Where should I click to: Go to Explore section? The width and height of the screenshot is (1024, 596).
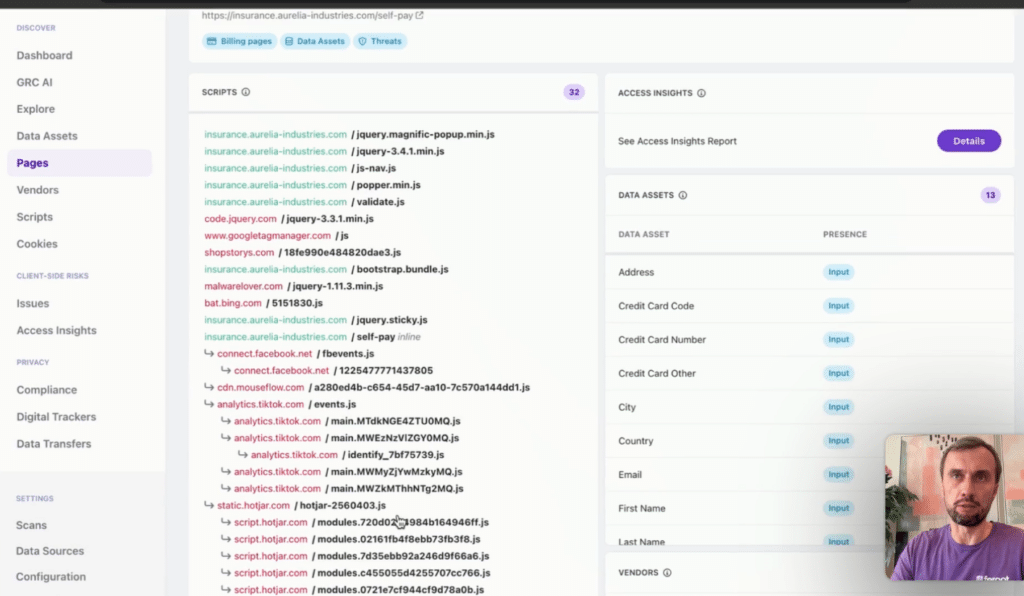(x=36, y=109)
